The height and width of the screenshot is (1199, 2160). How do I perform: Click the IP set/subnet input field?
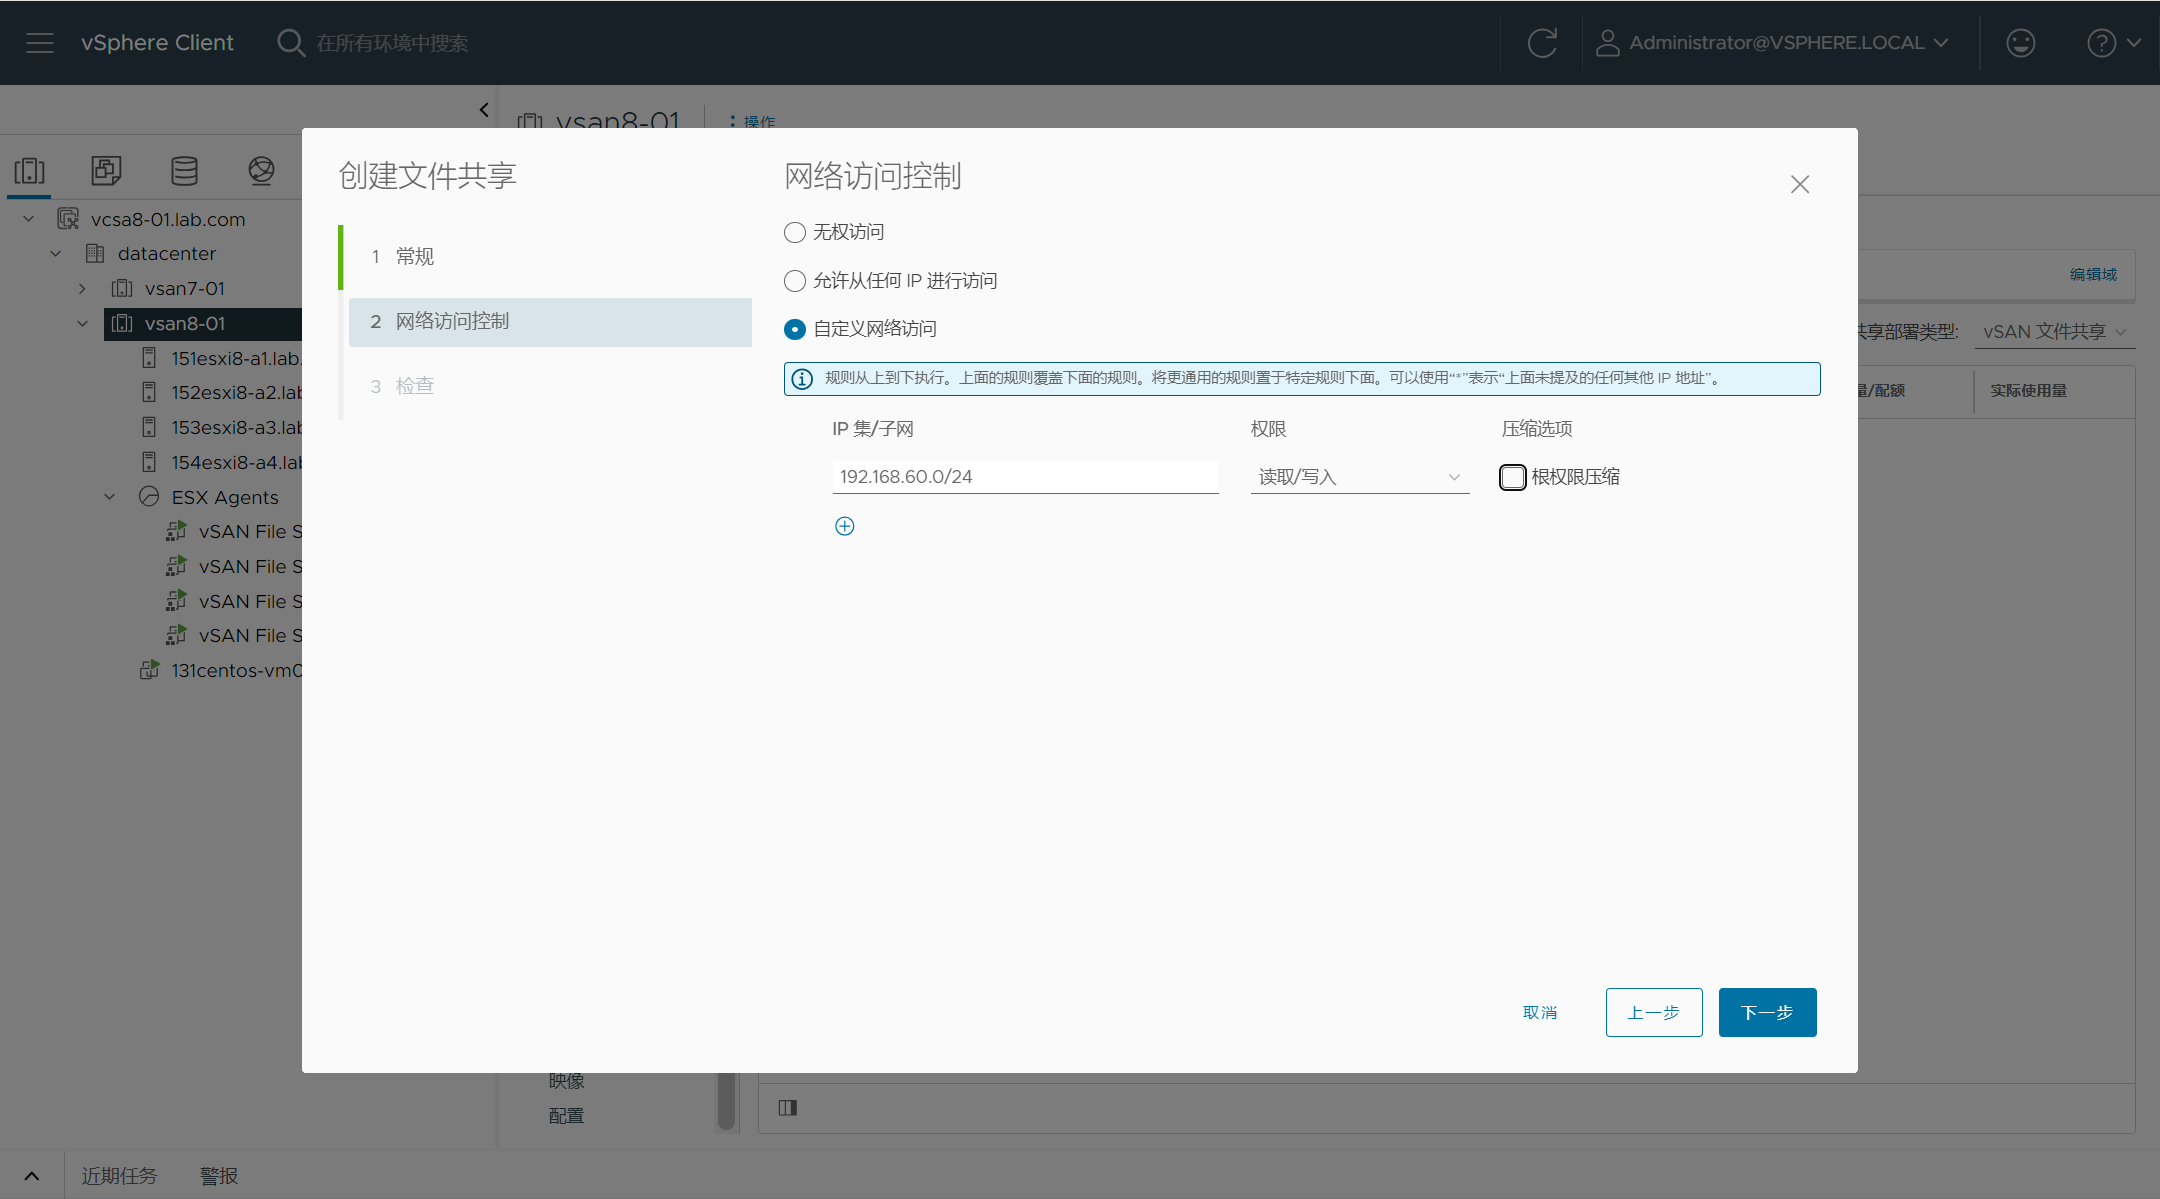(x=1026, y=477)
